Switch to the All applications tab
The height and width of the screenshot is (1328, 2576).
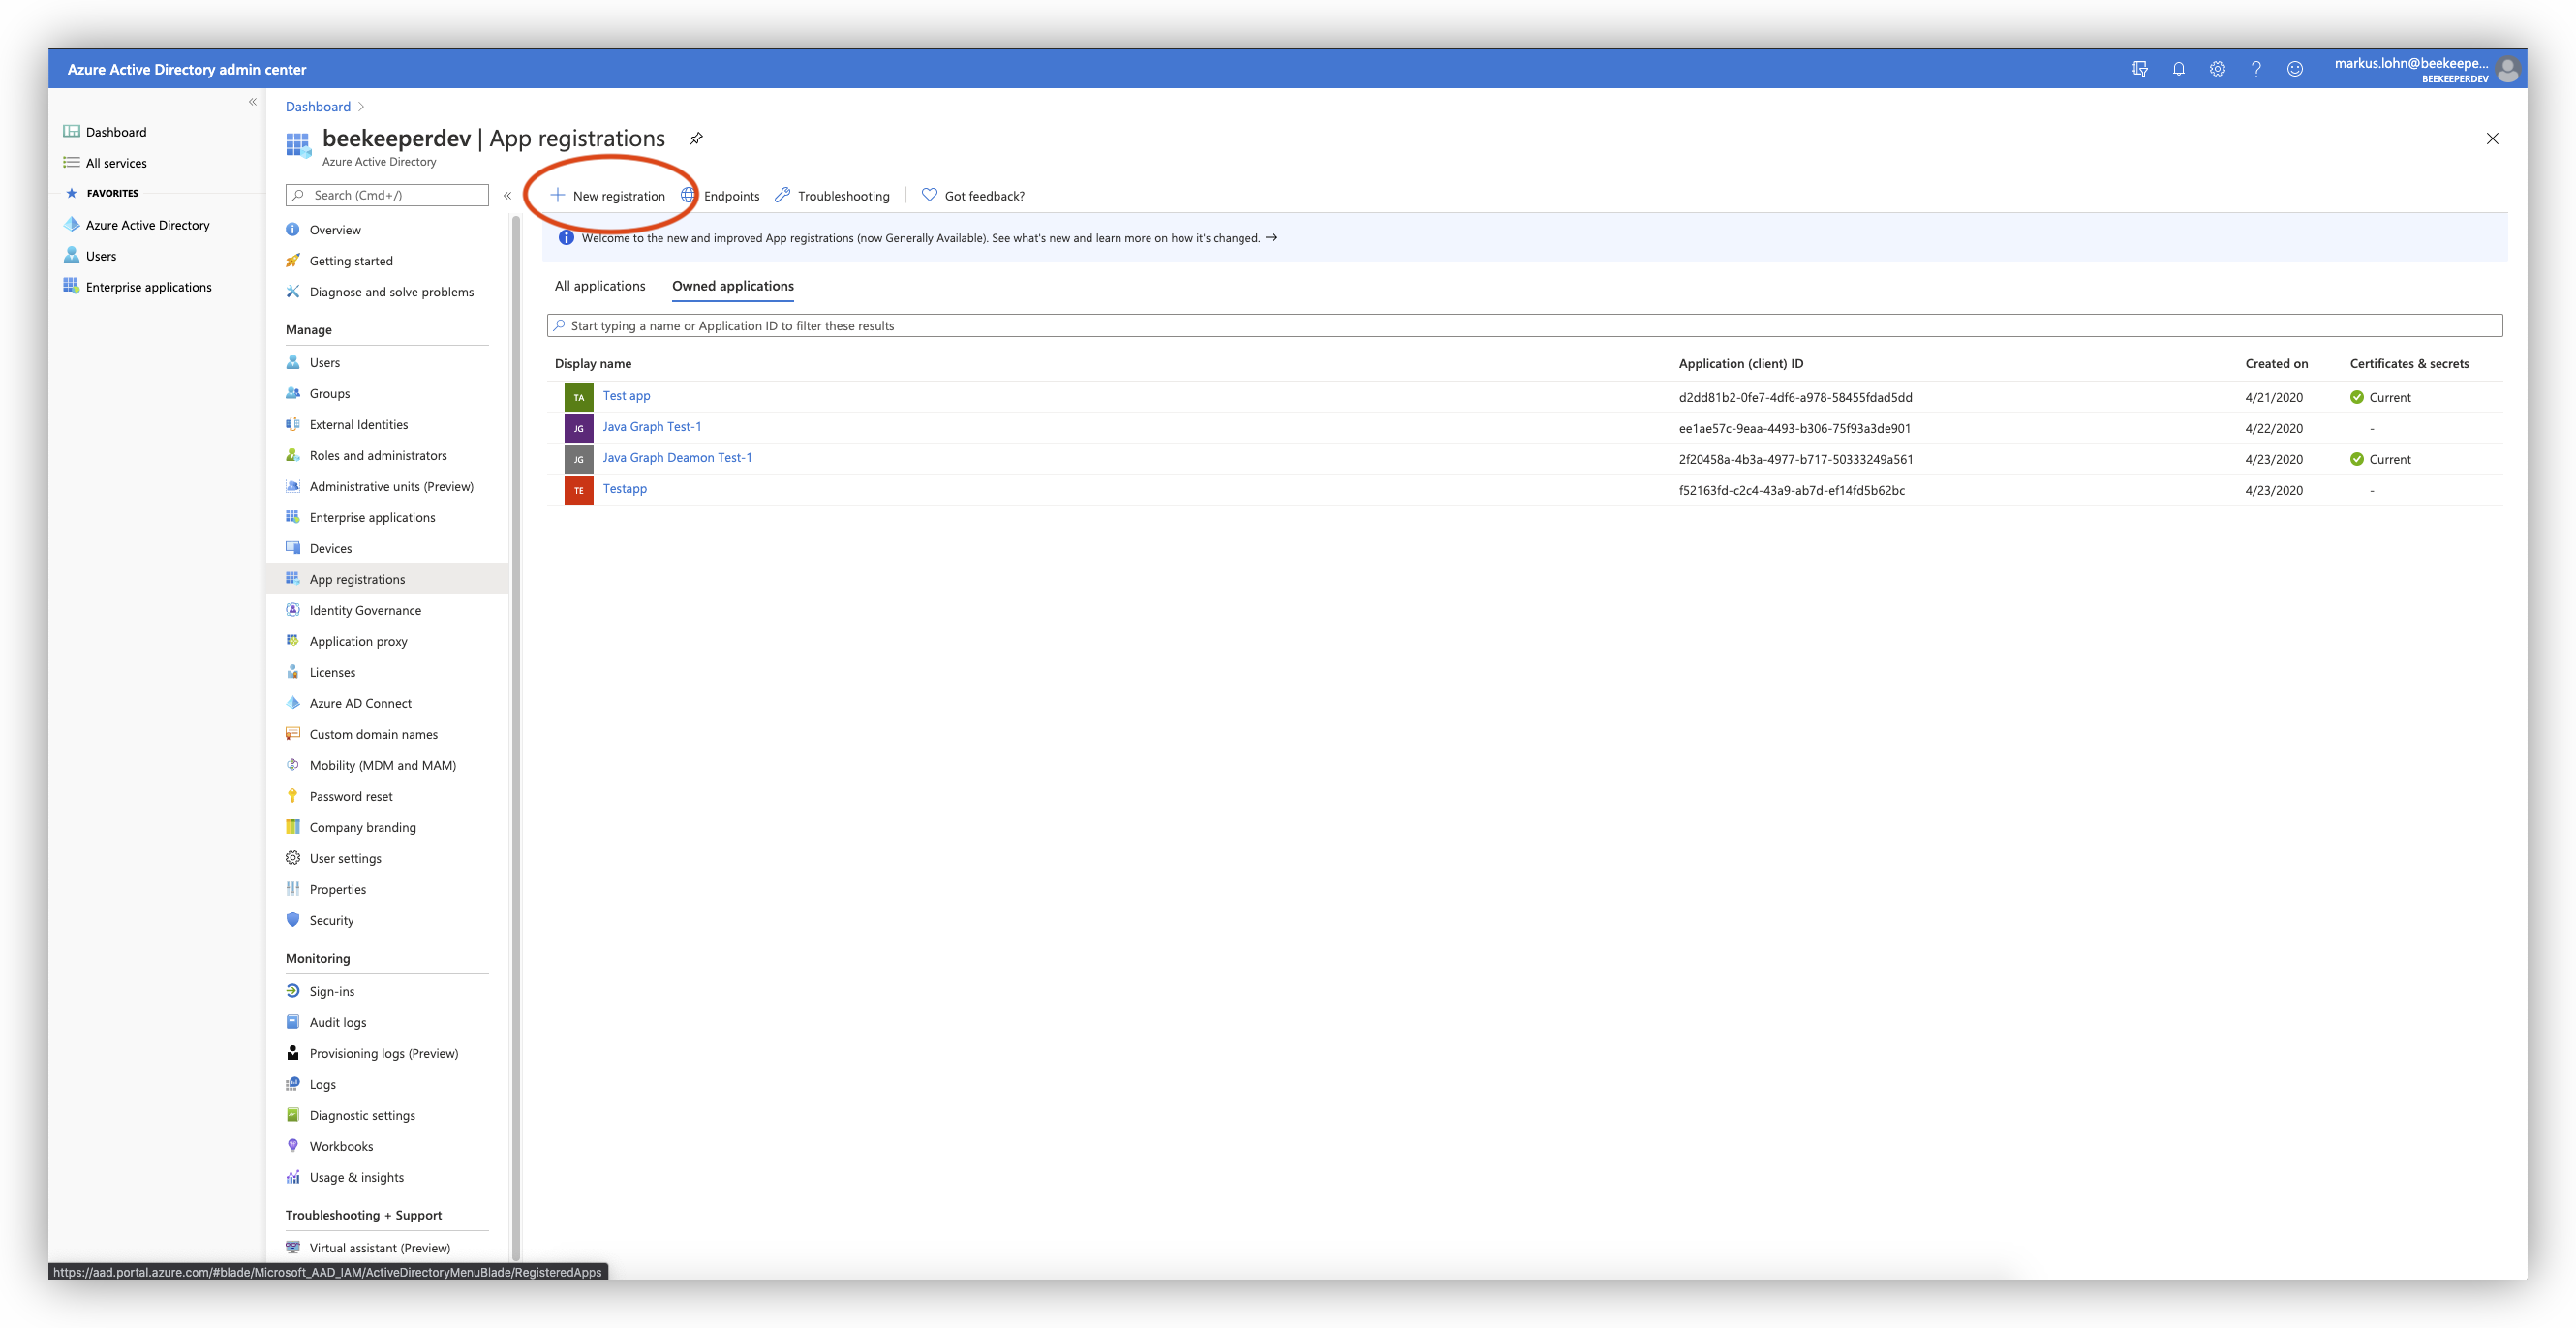599,286
